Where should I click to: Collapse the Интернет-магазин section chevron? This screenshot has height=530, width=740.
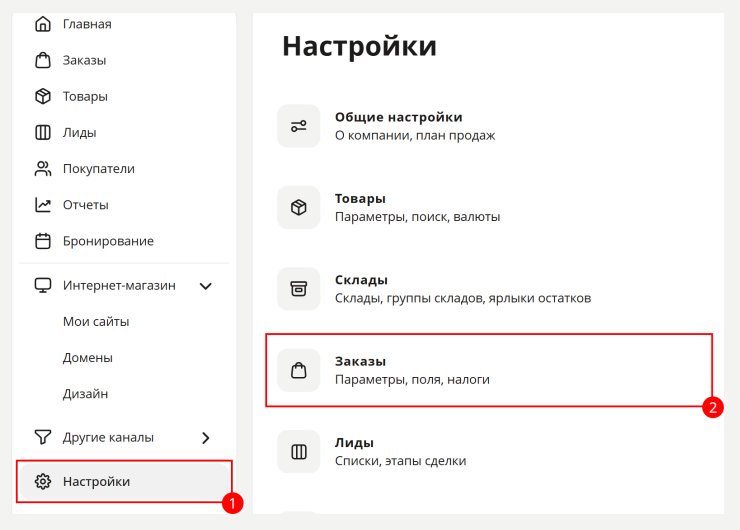206,286
